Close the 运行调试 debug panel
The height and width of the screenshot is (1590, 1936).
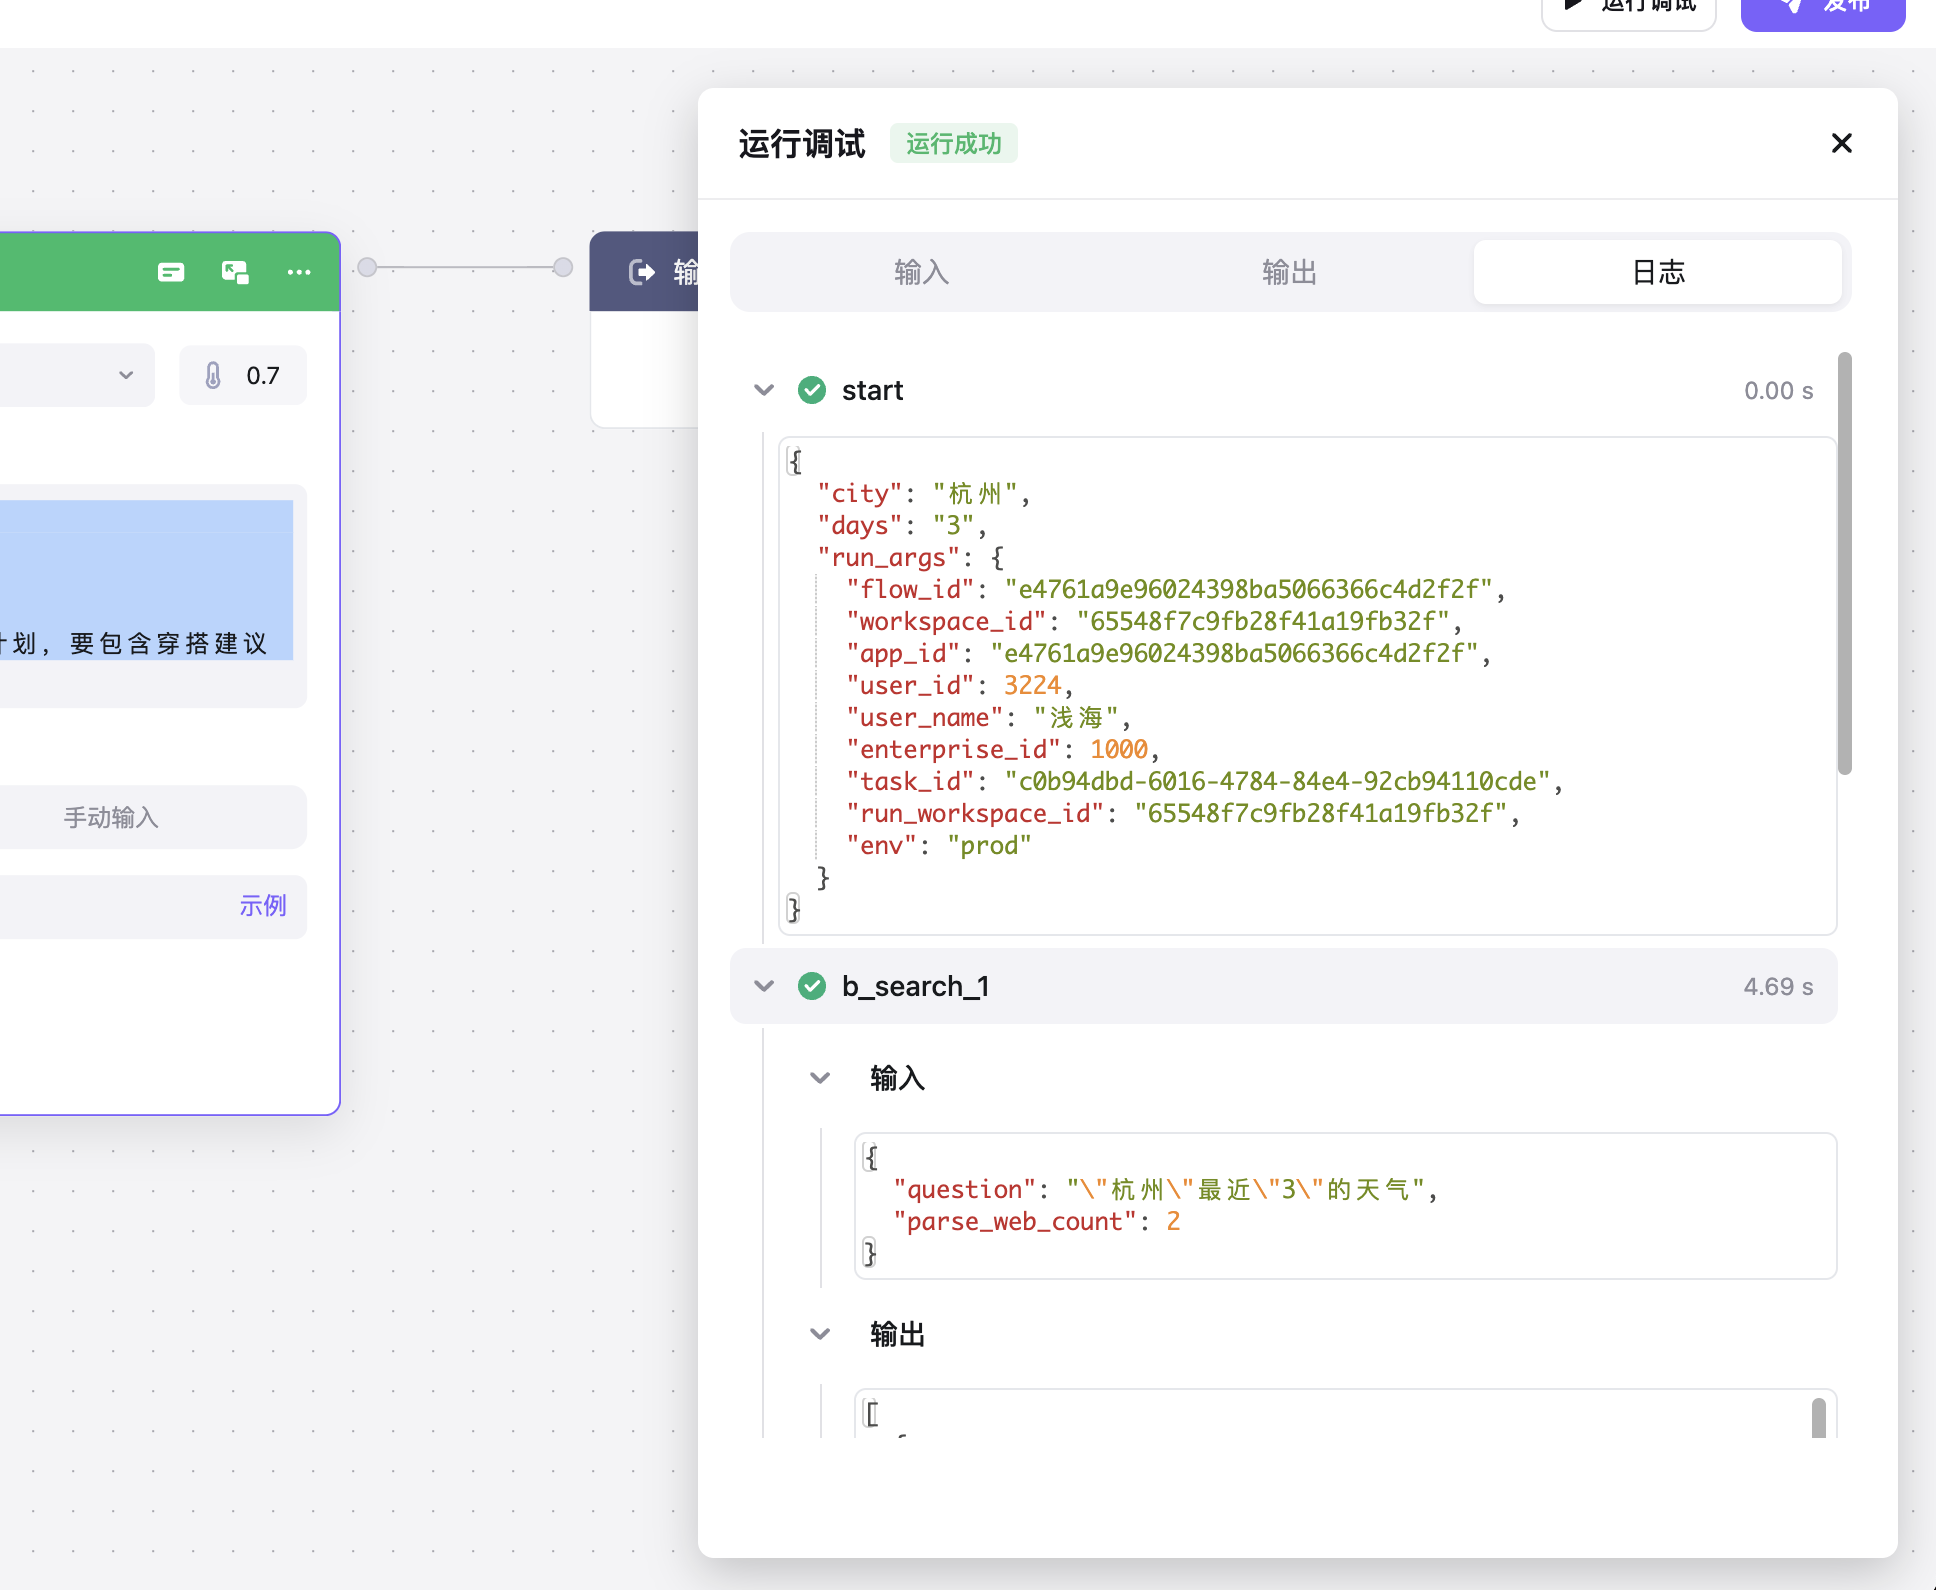pyautogui.click(x=1841, y=143)
